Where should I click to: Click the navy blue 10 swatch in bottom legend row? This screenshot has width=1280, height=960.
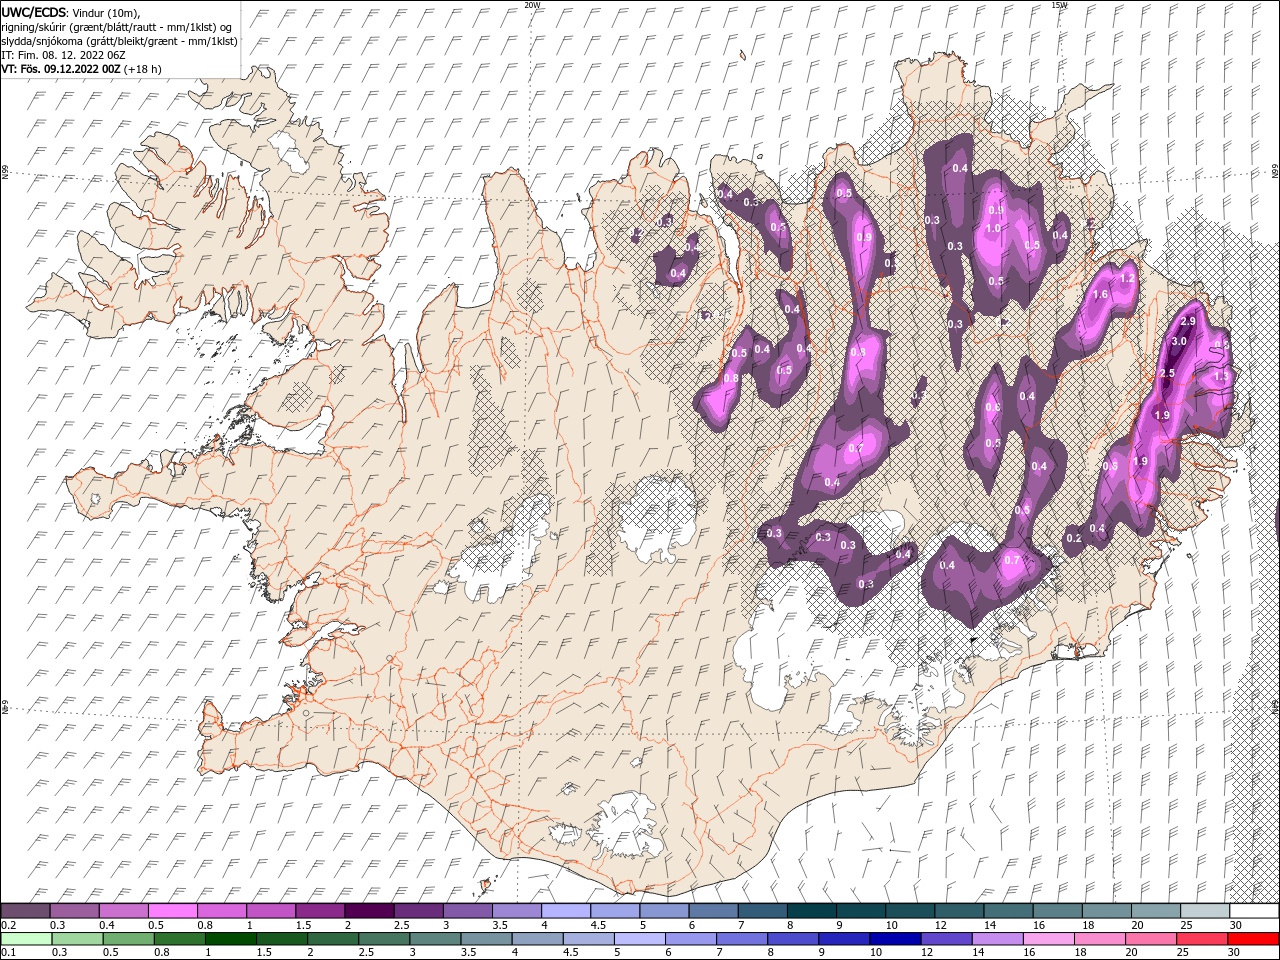895,939
